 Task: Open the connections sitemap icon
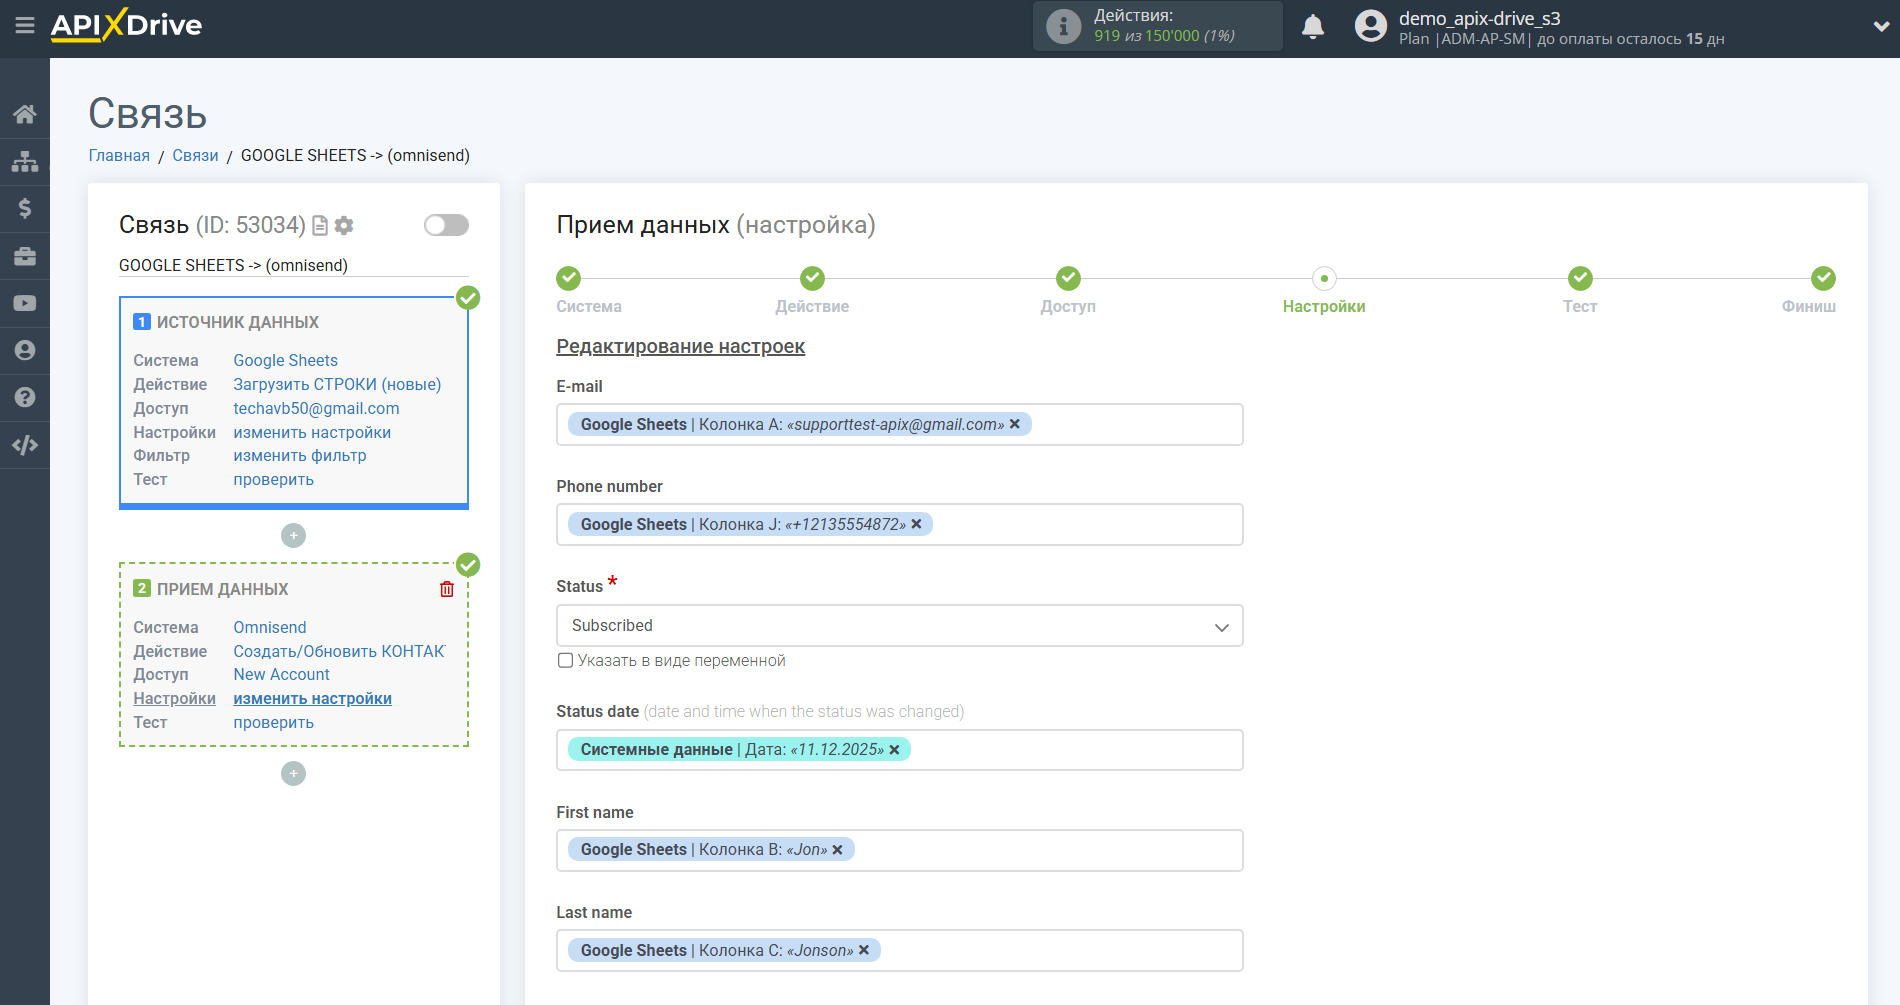click(x=25, y=161)
